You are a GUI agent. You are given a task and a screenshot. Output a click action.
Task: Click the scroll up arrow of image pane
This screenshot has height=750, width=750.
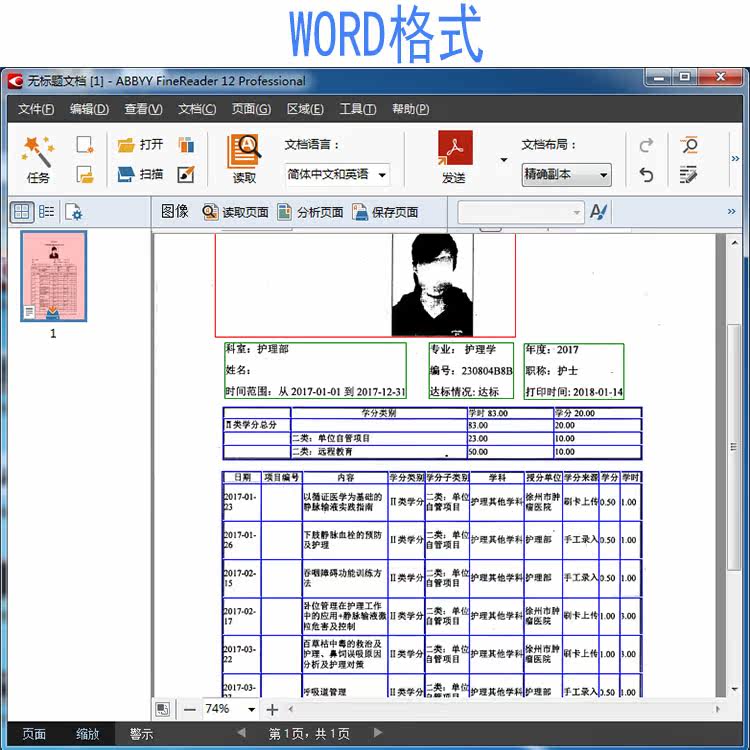(734, 243)
